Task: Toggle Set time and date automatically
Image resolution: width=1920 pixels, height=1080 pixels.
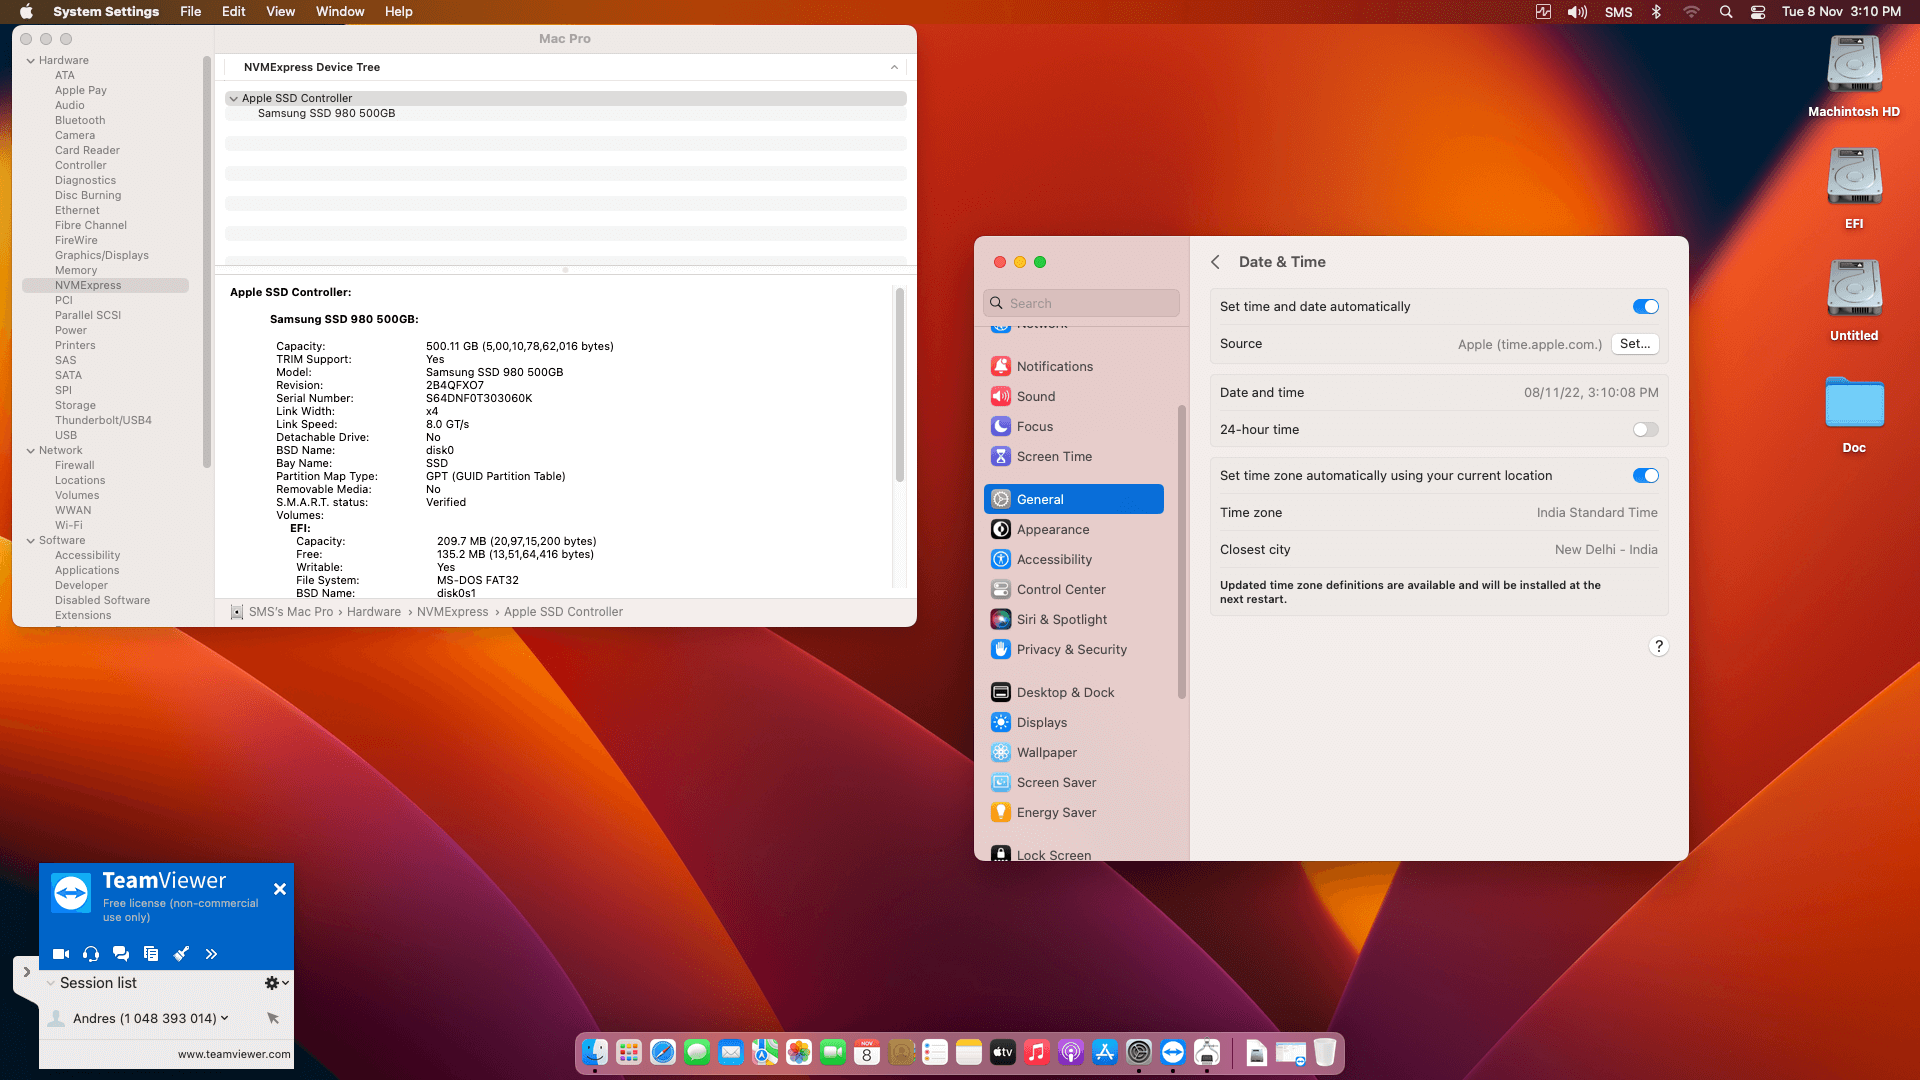Action: tap(1645, 307)
